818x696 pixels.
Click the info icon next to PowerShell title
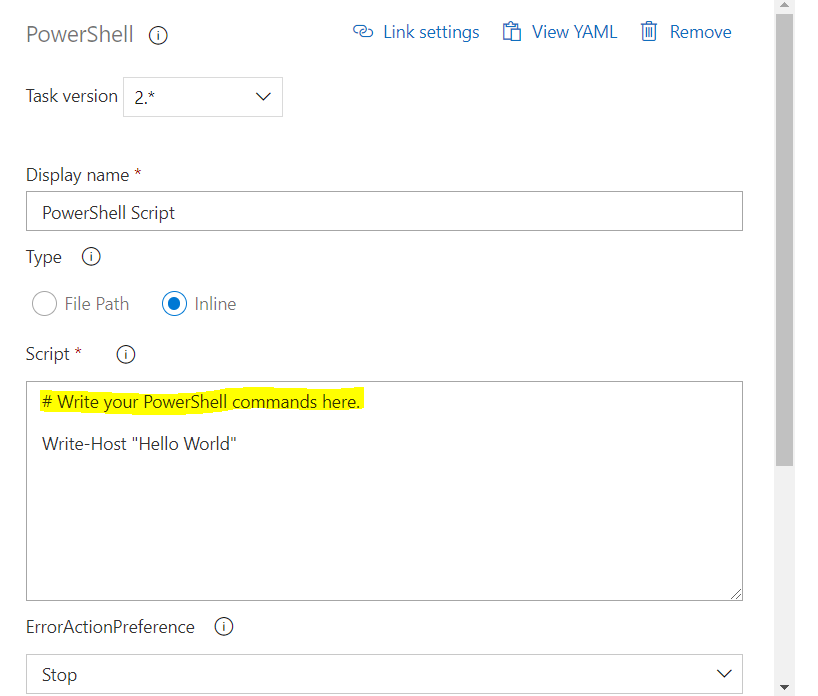[158, 35]
